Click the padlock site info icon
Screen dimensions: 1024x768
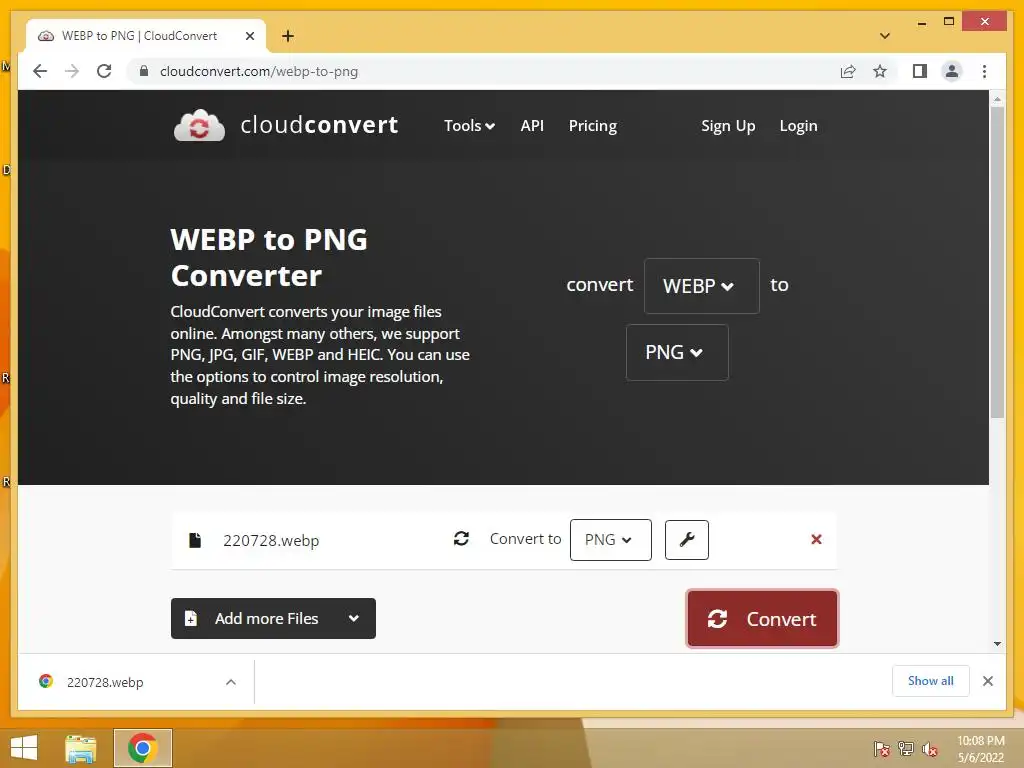point(144,71)
